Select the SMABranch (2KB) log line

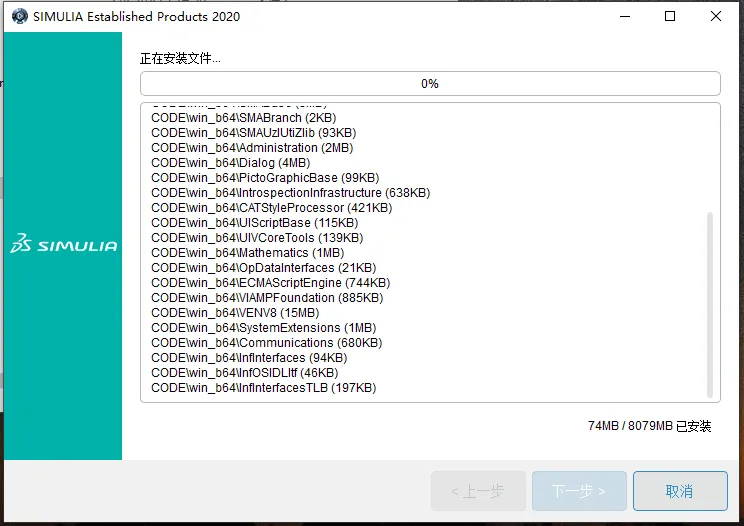(x=243, y=118)
